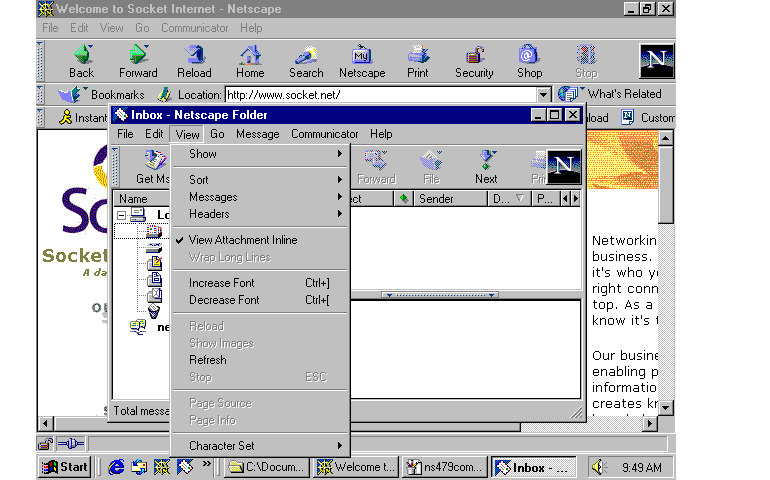Print the page with the Print icon
The image size is (770, 480).
(x=418, y=55)
